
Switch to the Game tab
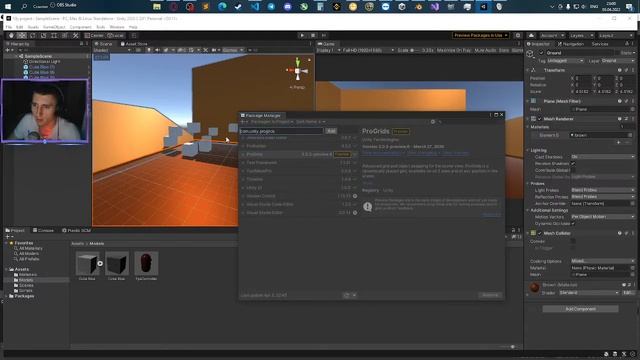pos(327,44)
